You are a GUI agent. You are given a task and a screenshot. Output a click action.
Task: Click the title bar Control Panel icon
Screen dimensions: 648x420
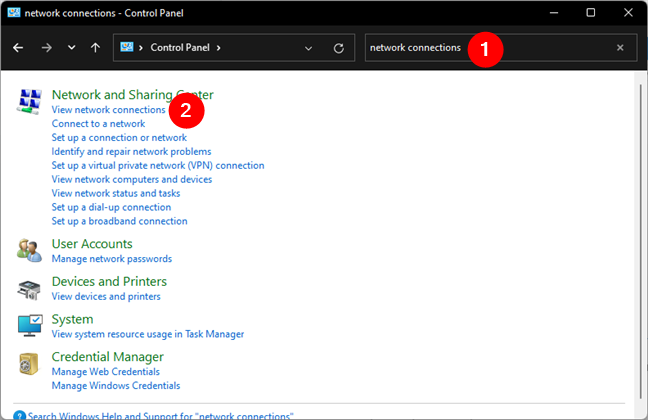pyautogui.click(x=14, y=13)
